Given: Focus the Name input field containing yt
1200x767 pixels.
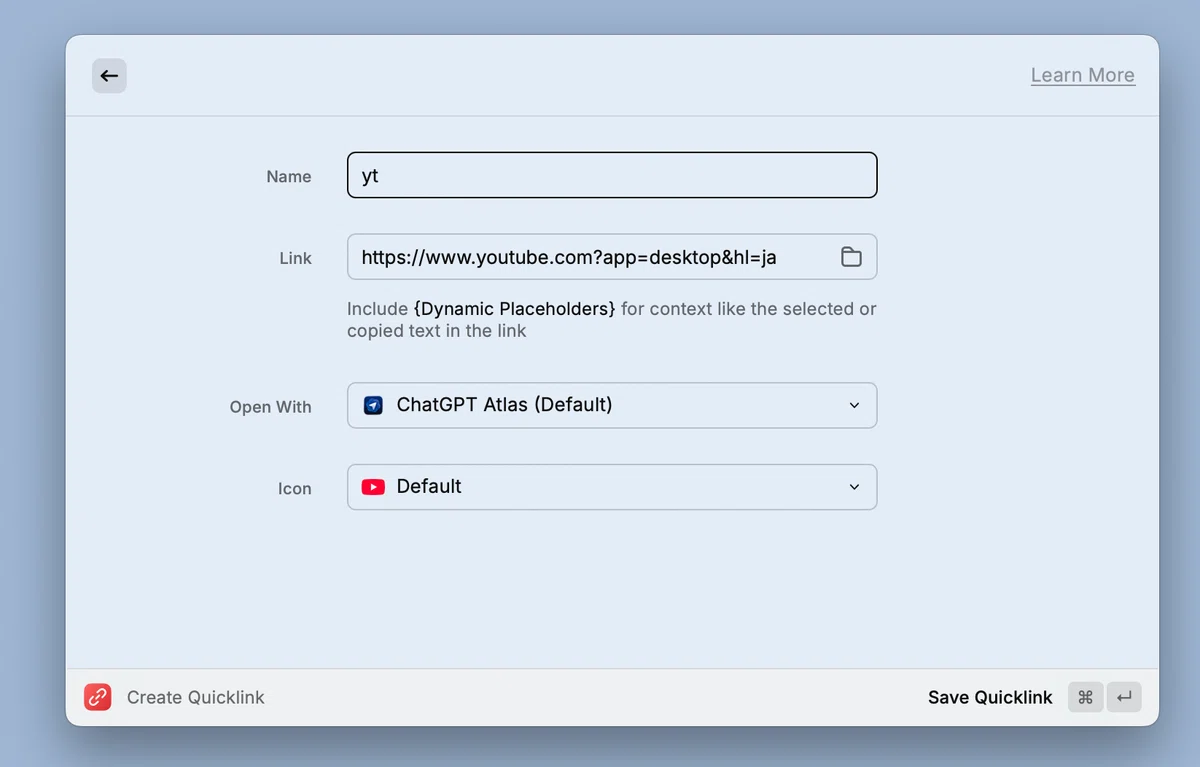Looking at the screenshot, I should (612, 175).
